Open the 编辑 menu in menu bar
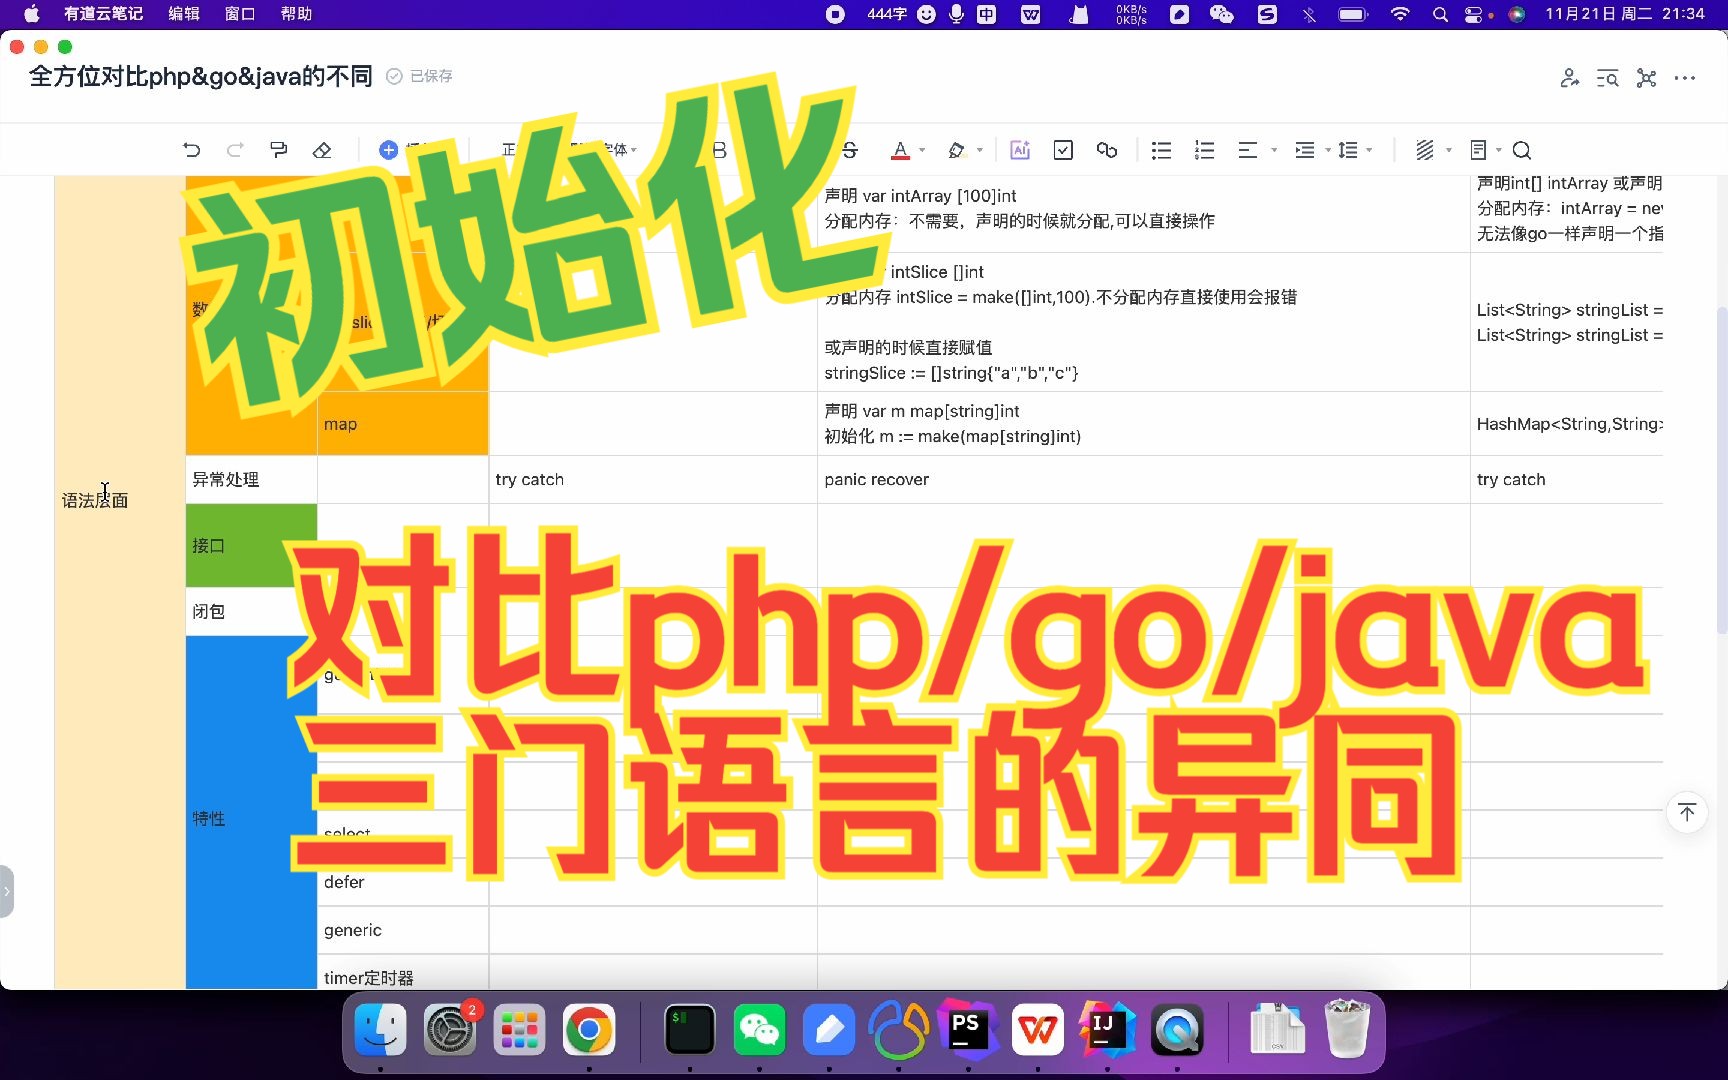 (x=183, y=14)
